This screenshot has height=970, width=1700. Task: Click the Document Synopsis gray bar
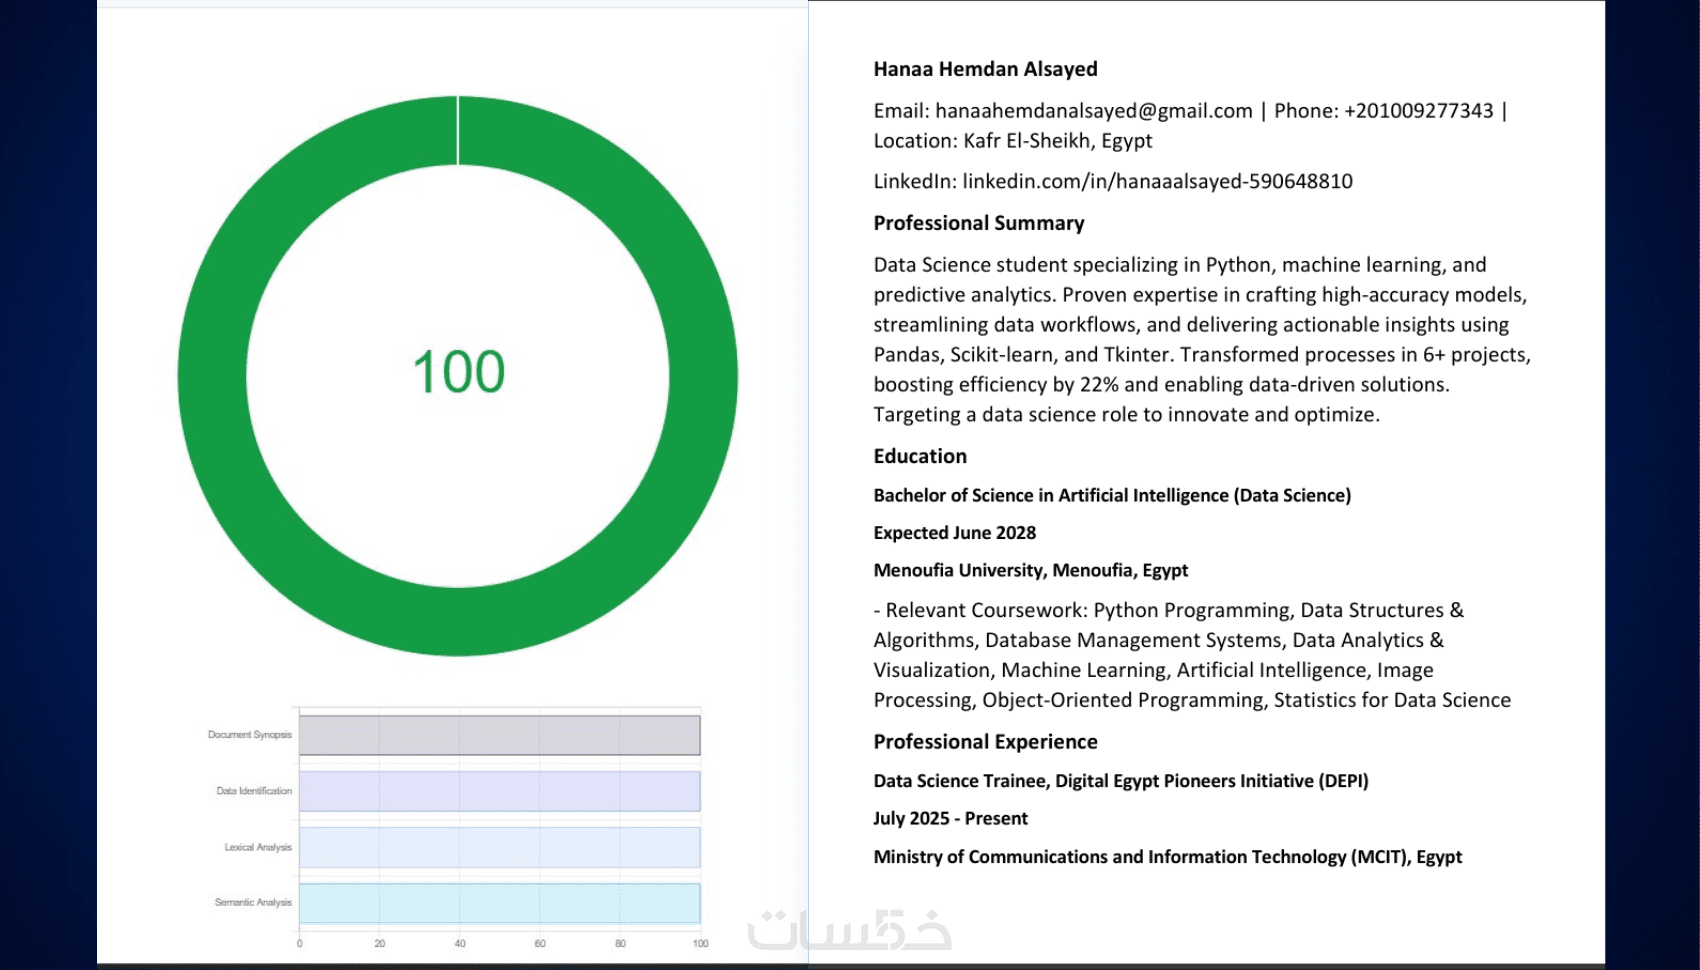(499, 735)
